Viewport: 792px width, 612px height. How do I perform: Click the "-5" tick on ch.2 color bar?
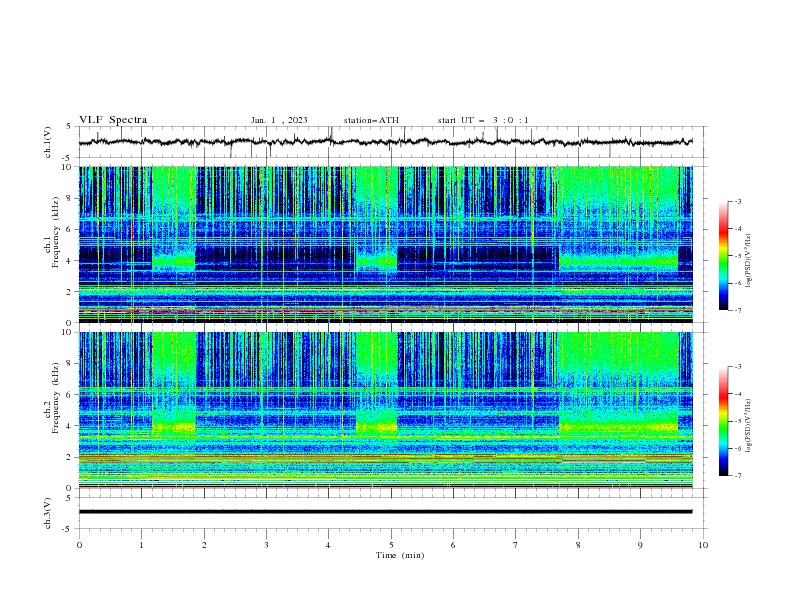[x=738, y=421]
